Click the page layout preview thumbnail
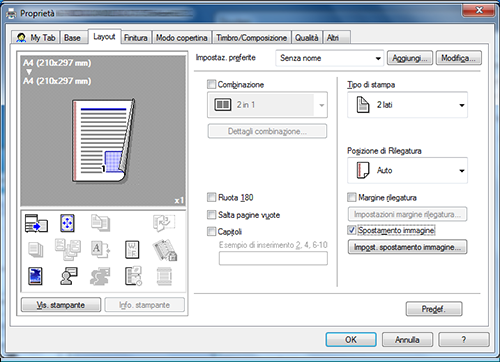This screenshot has height=362, width=500. pos(103,140)
